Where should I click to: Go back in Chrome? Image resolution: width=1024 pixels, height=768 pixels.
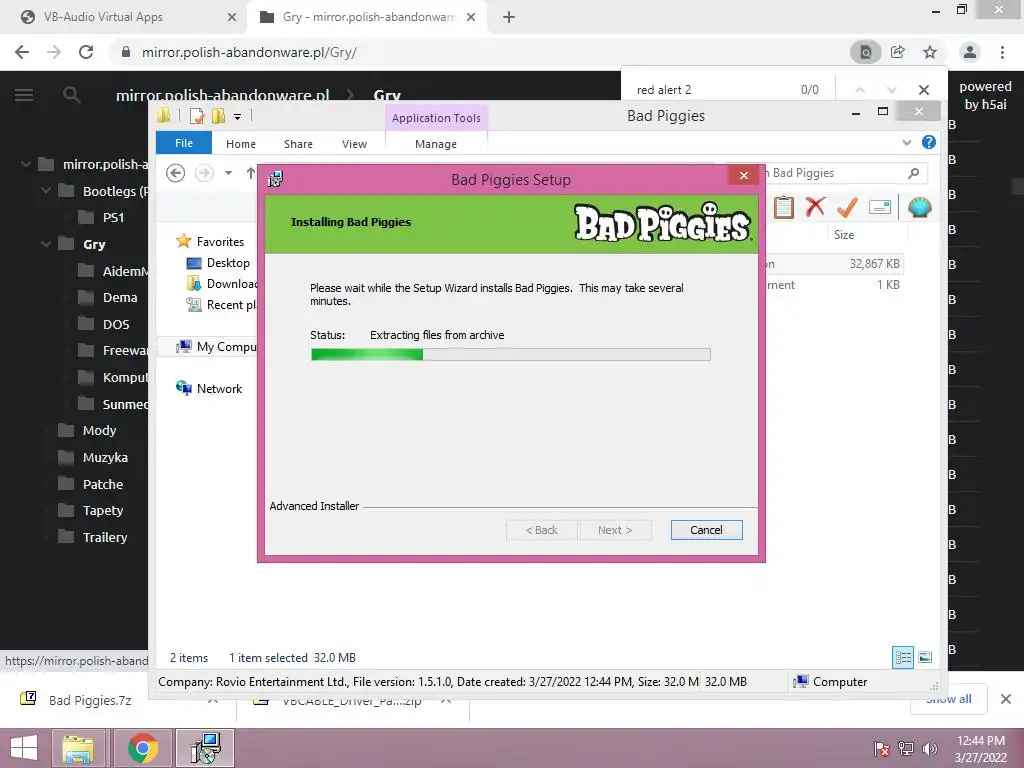[x=22, y=52]
